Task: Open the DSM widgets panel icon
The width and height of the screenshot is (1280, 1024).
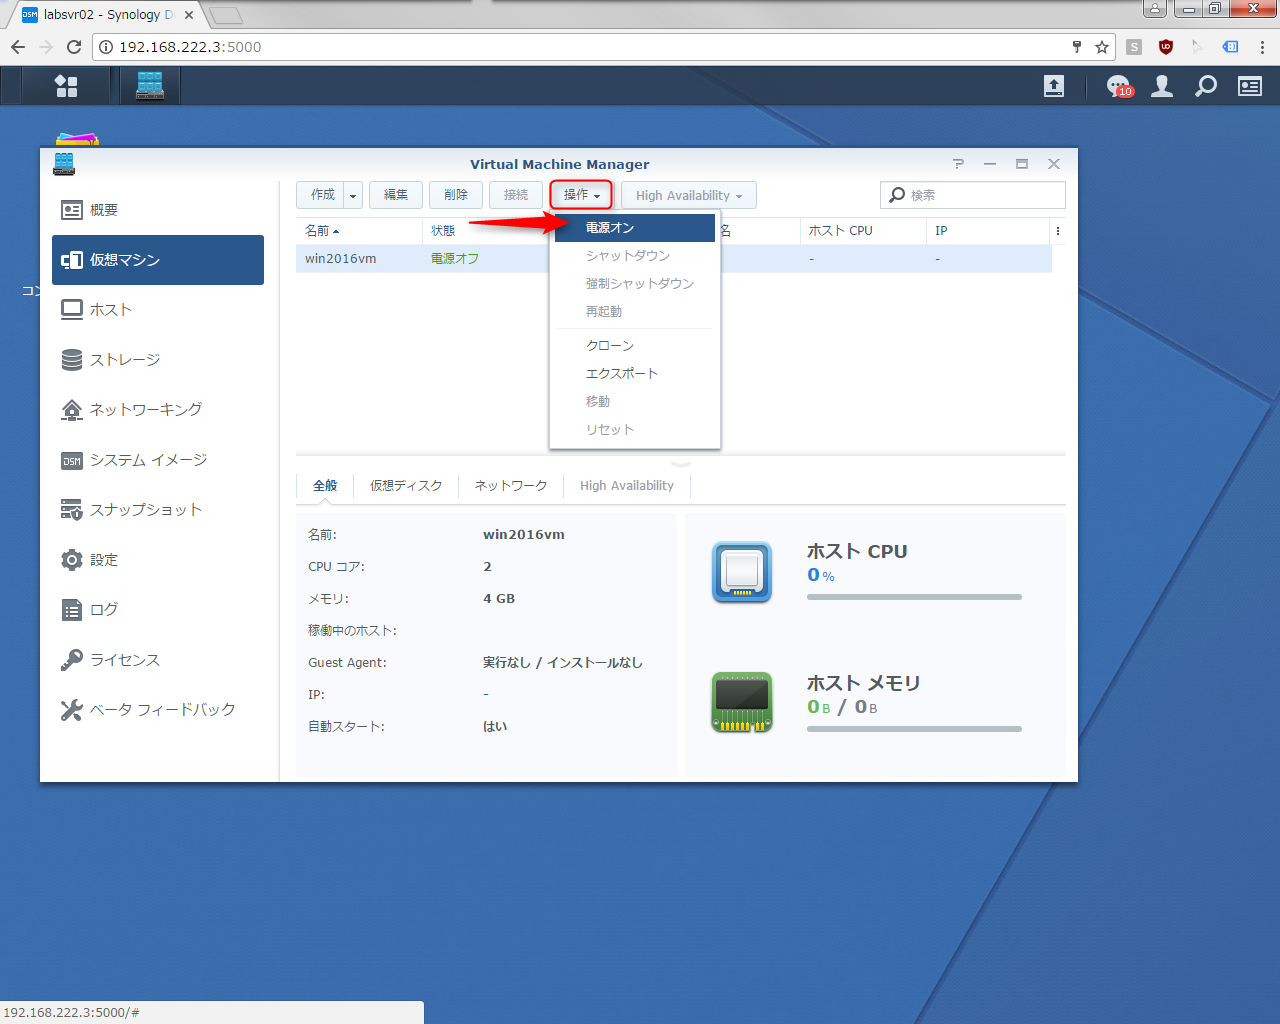Action: click(x=1250, y=86)
